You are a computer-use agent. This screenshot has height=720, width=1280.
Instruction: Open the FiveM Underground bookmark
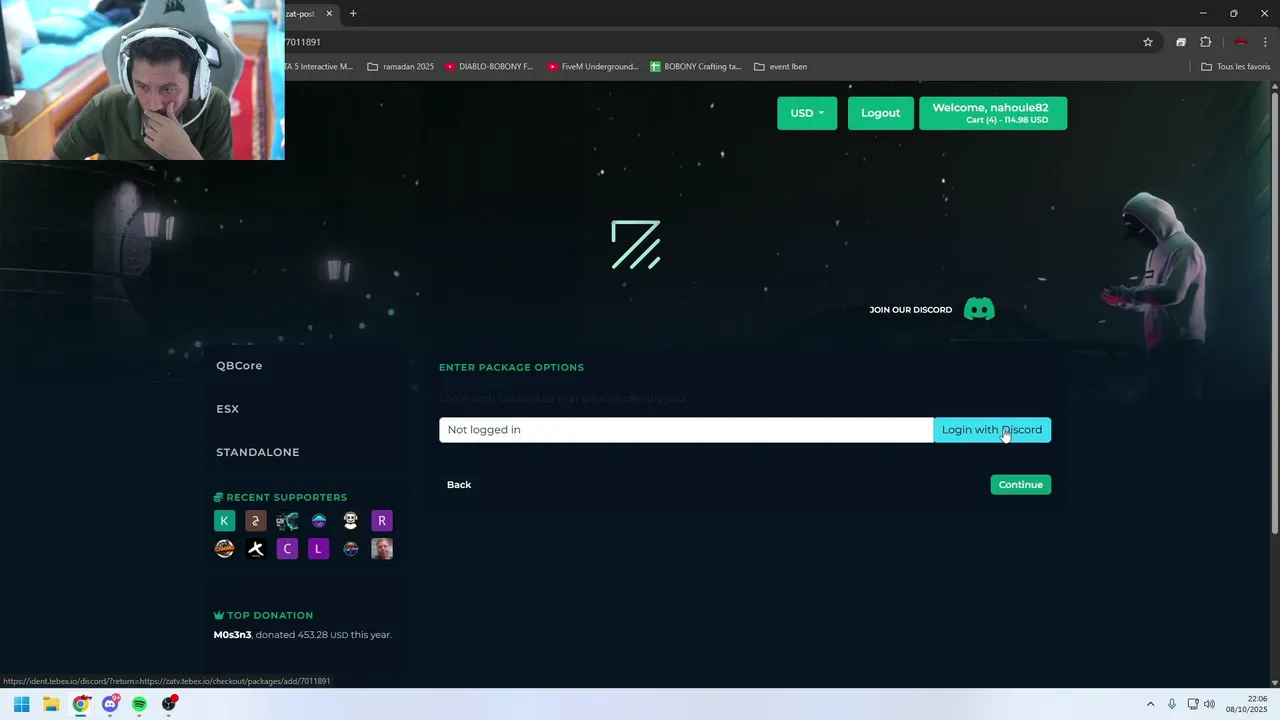click(x=593, y=67)
